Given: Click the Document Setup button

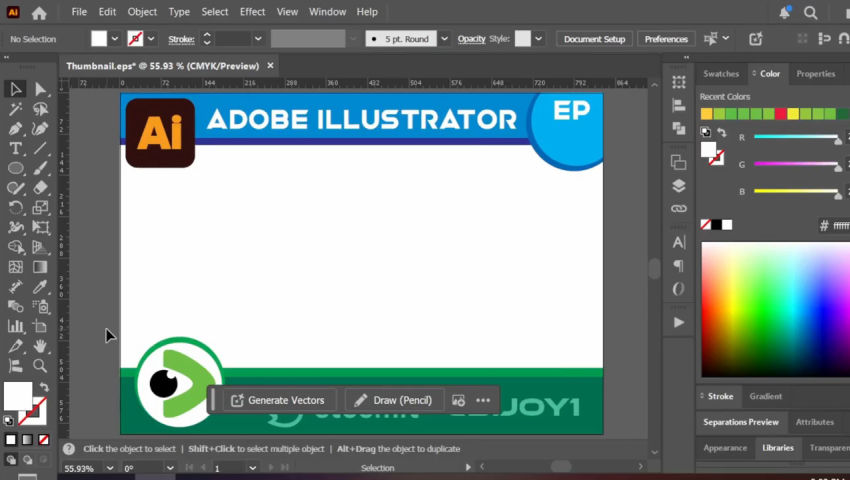Looking at the screenshot, I should click(594, 39).
